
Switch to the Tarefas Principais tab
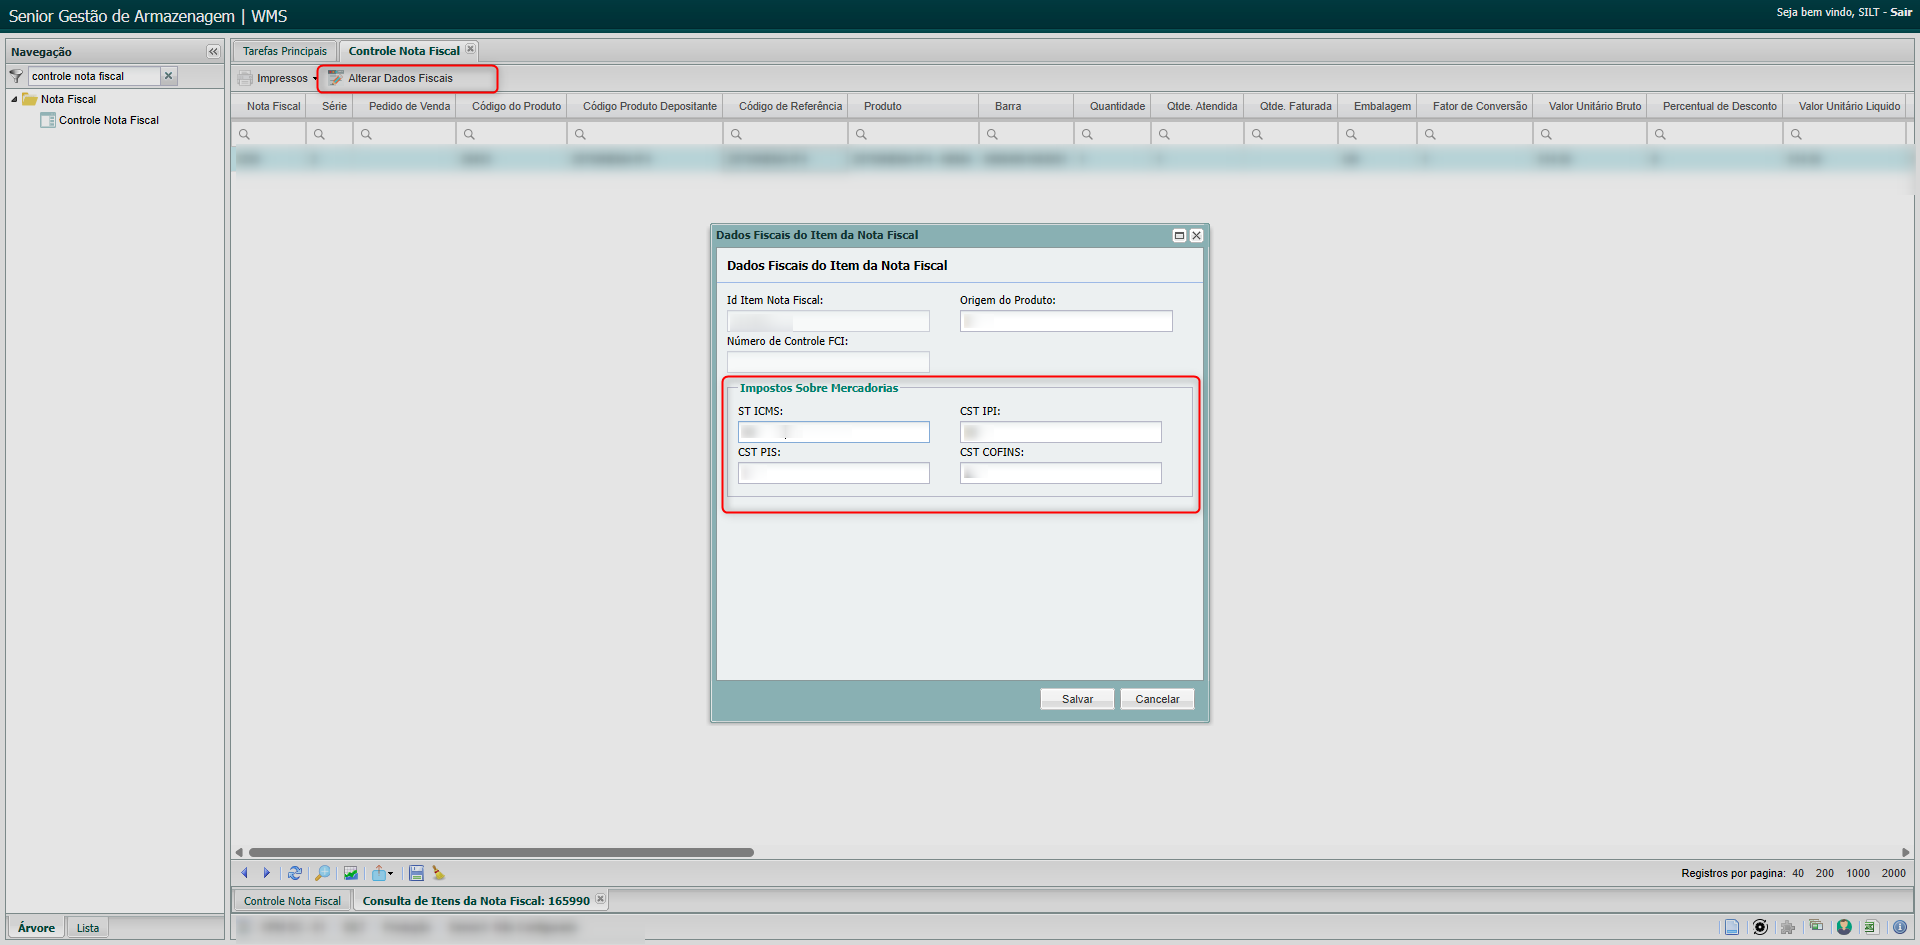[x=284, y=51]
